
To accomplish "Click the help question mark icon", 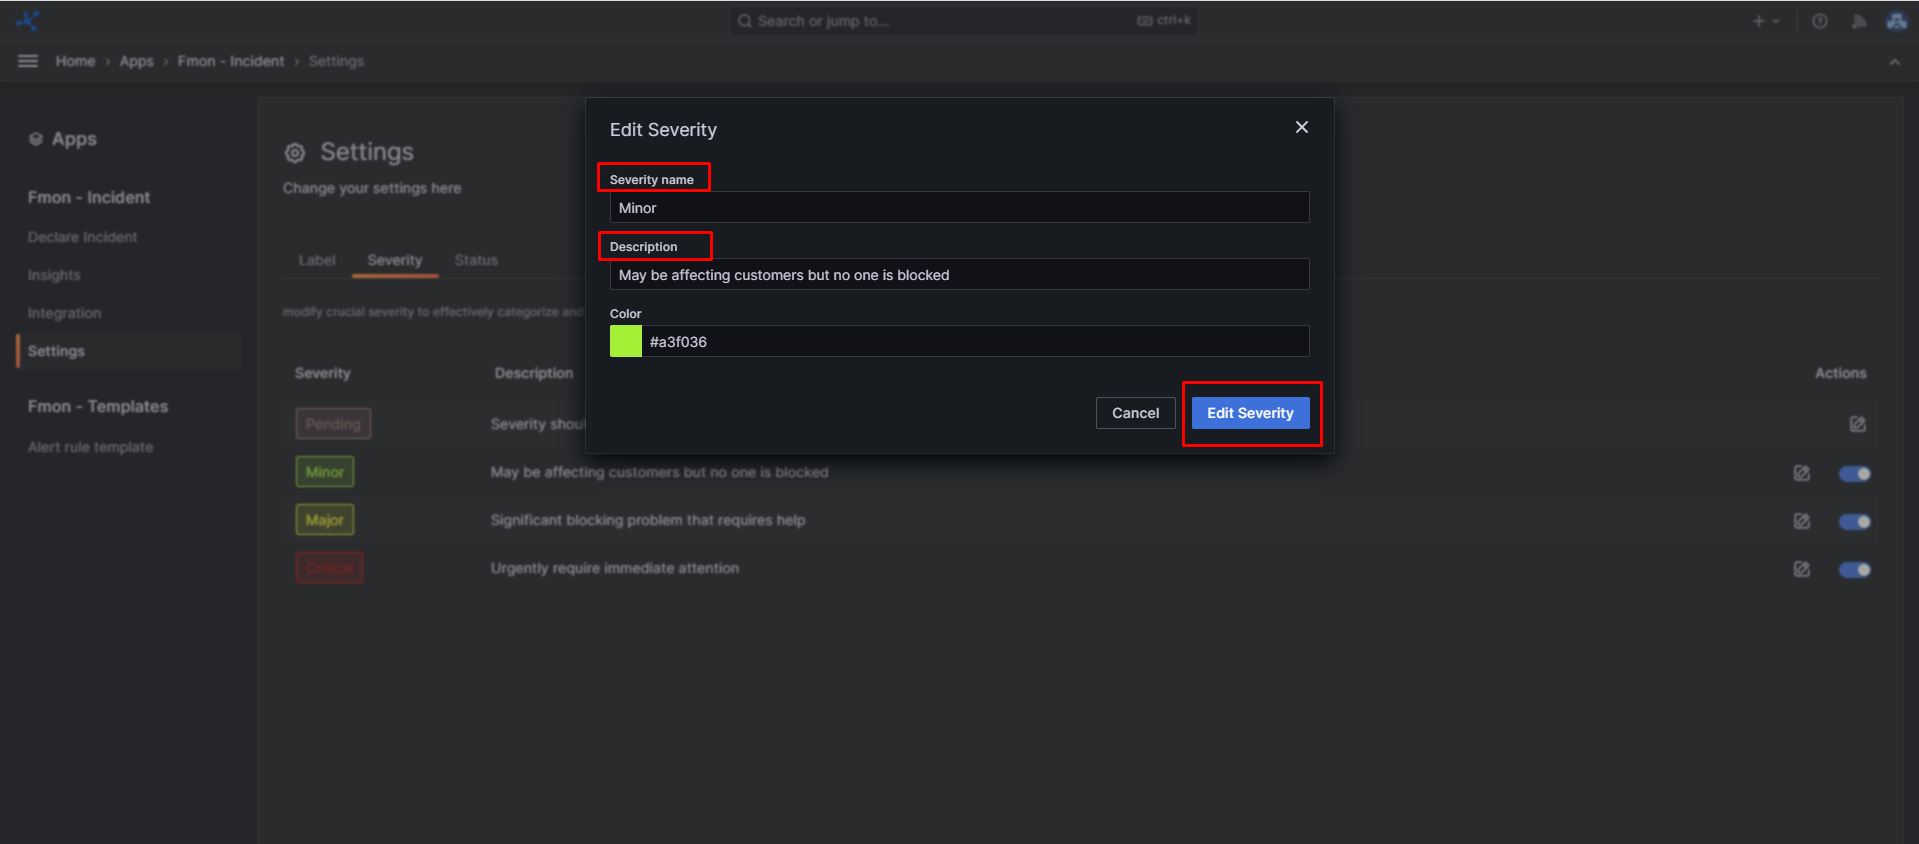I will 1819,21.
